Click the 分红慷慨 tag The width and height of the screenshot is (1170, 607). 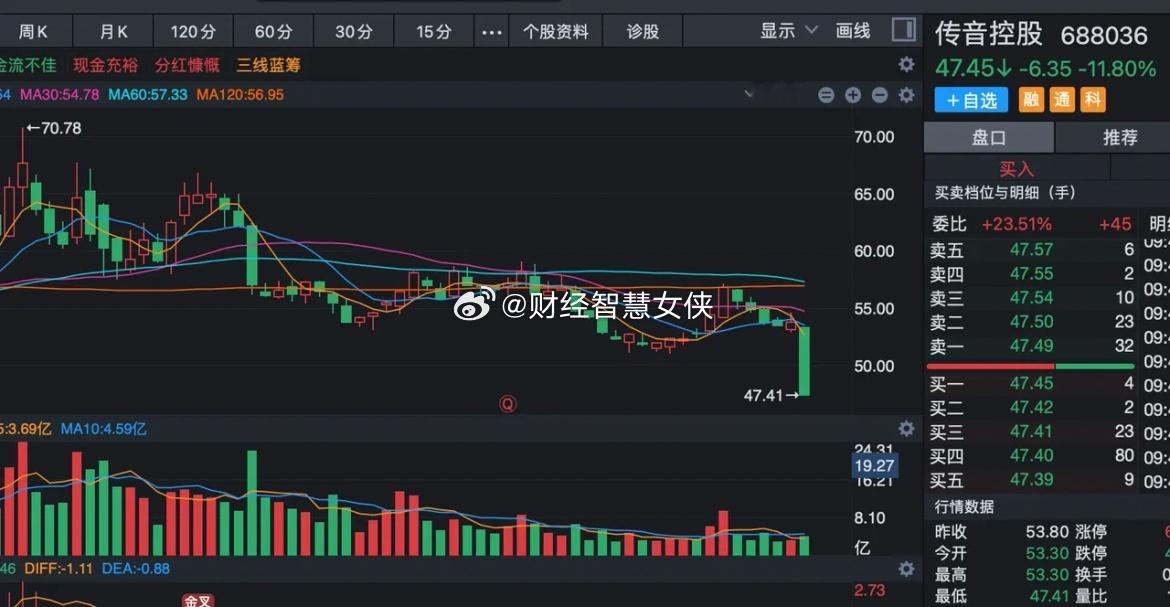(x=187, y=65)
